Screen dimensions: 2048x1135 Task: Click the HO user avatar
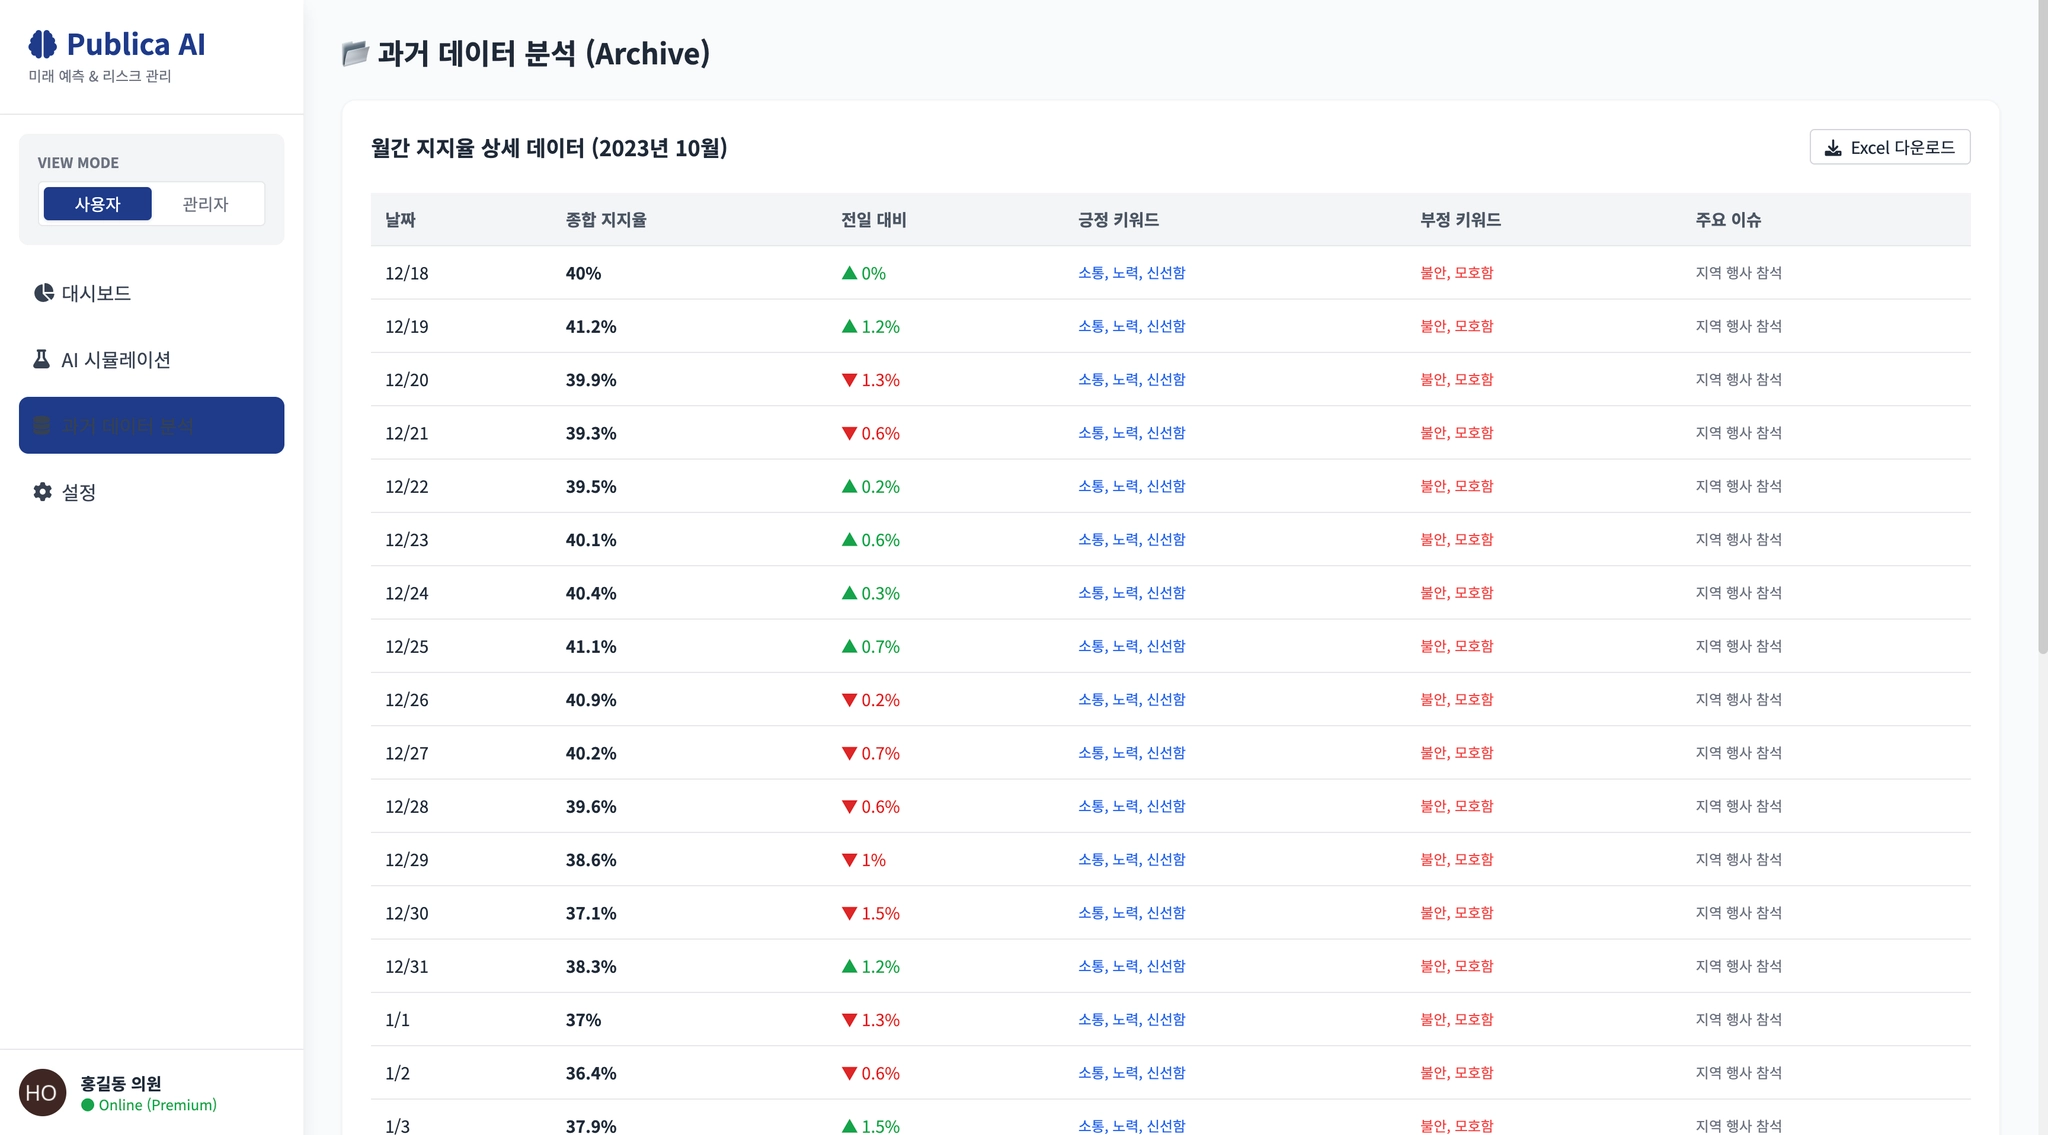[x=42, y=1092]
